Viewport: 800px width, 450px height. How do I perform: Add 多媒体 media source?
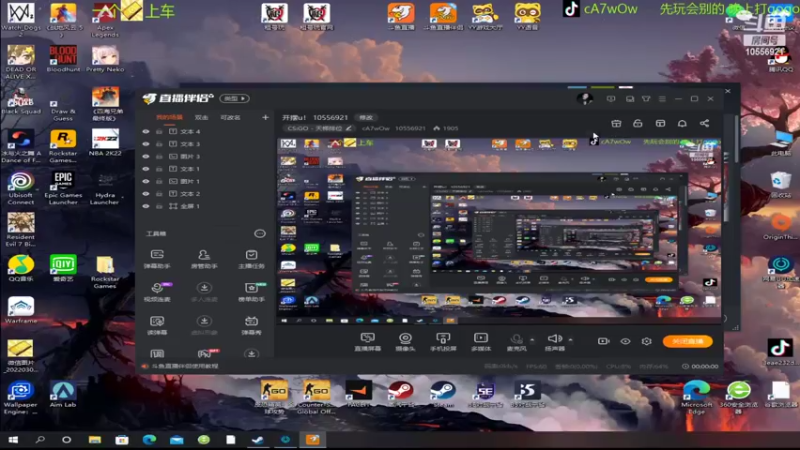tap(481, 342)
